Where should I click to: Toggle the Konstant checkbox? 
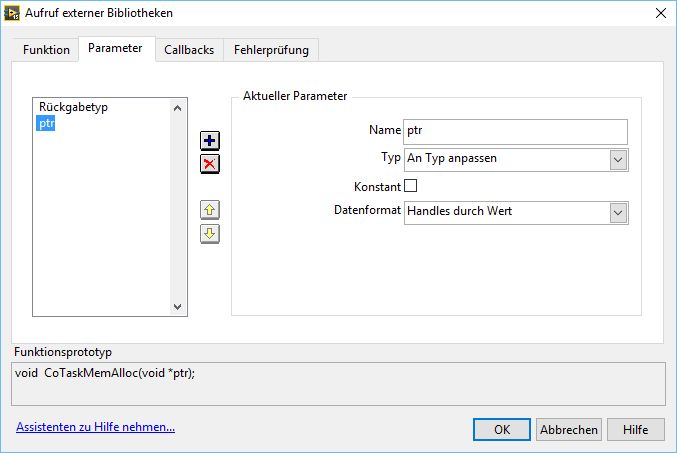(x=410, y=186)
